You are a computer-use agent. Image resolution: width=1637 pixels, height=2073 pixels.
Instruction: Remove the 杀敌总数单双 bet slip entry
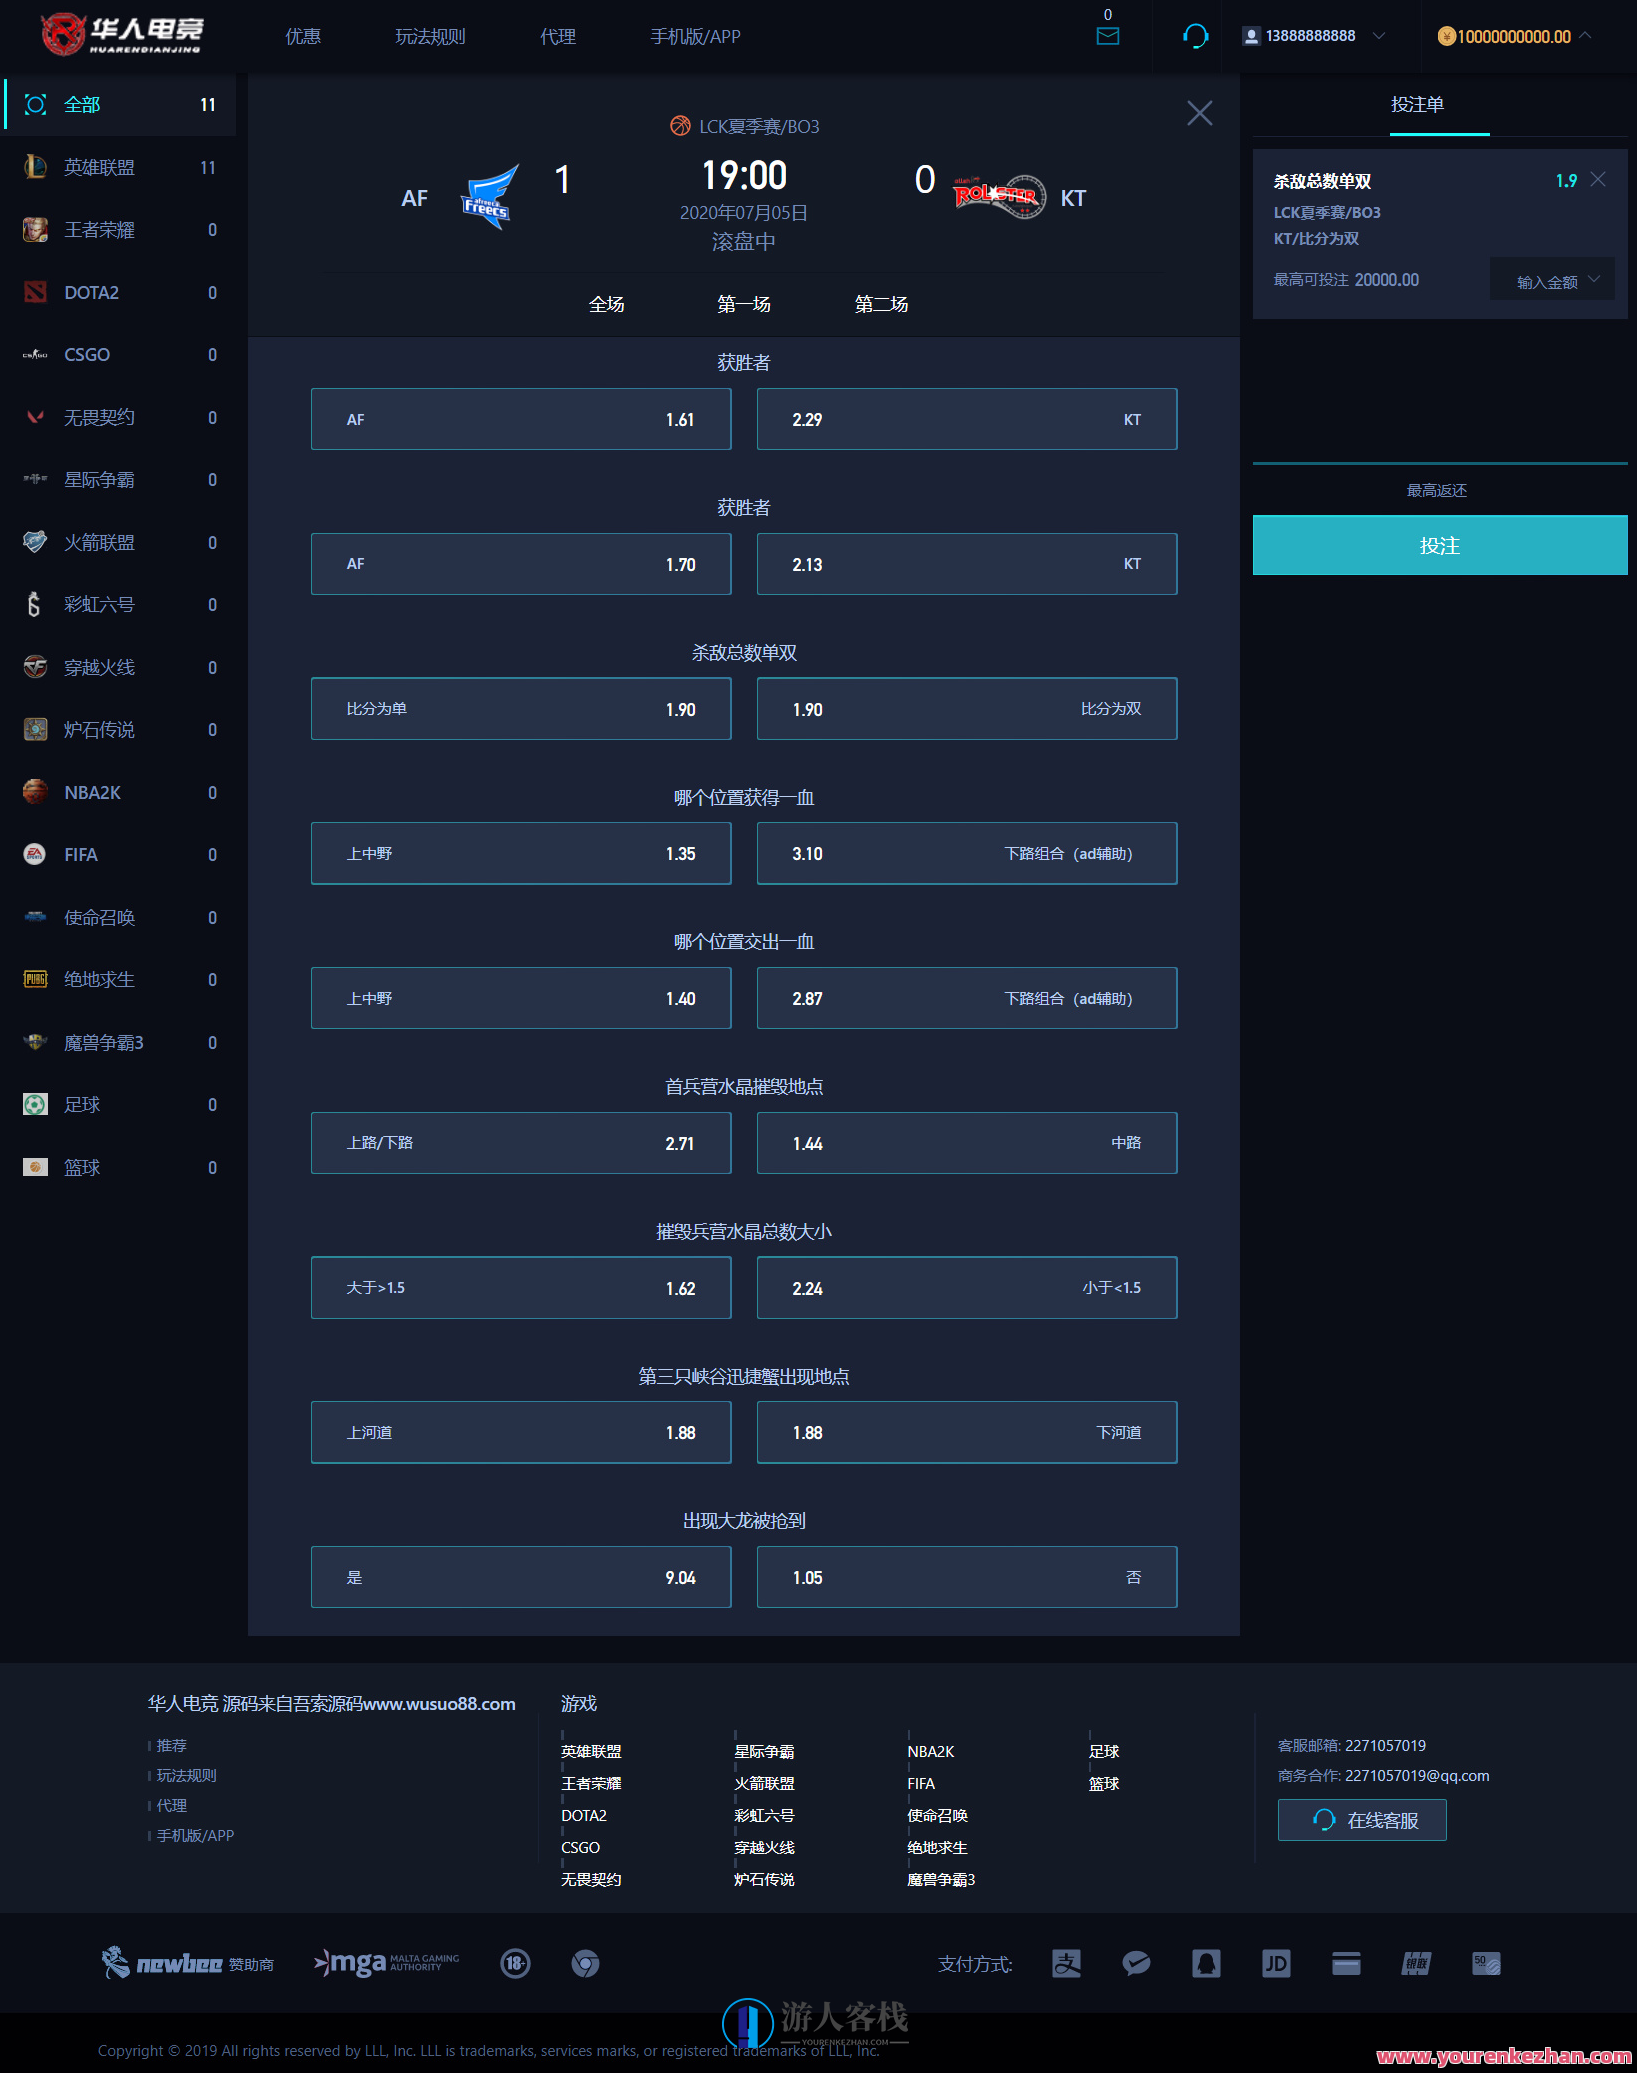[x=1598, y=180]
